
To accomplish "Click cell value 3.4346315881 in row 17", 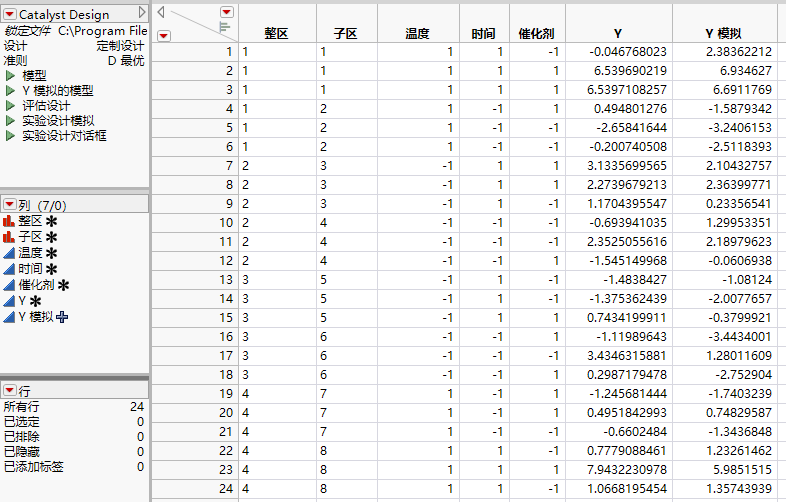I will coord(627,356).
